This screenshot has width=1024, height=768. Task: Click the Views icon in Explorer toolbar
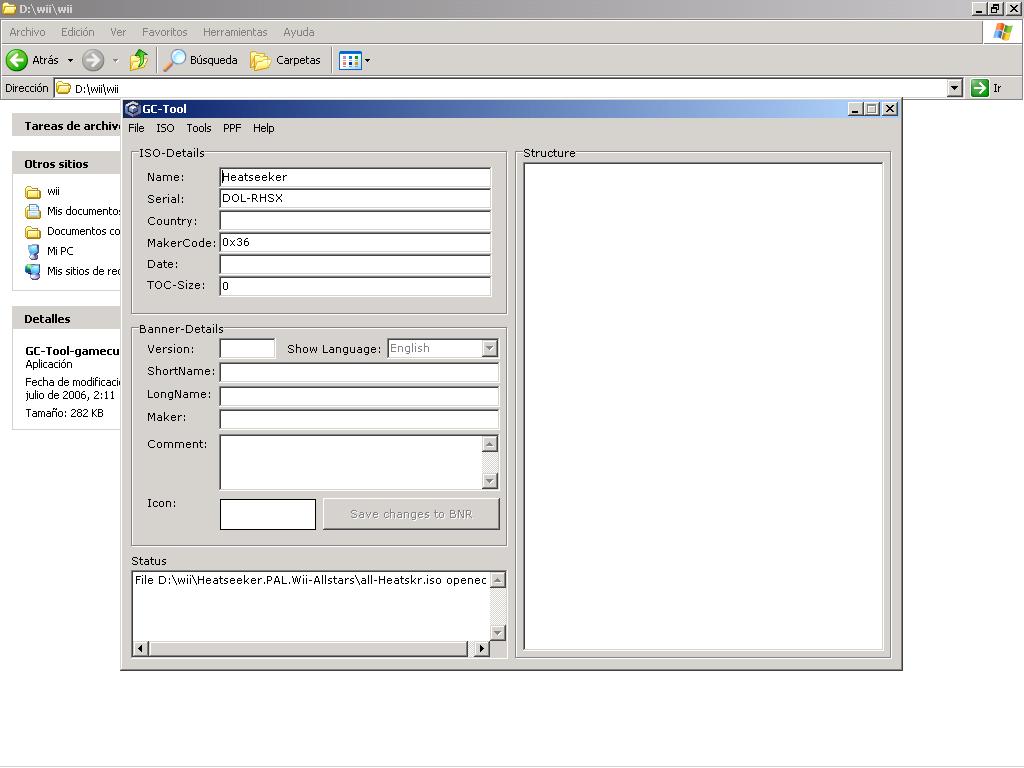point(350,60)
